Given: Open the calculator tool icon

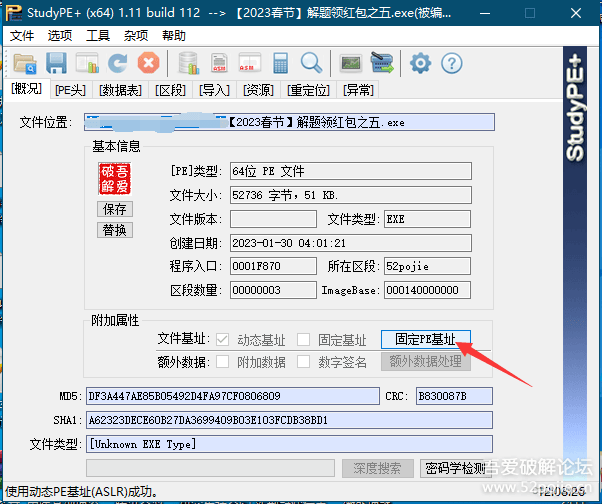Looking at the screenshot, I should click(x=281, y=63).
